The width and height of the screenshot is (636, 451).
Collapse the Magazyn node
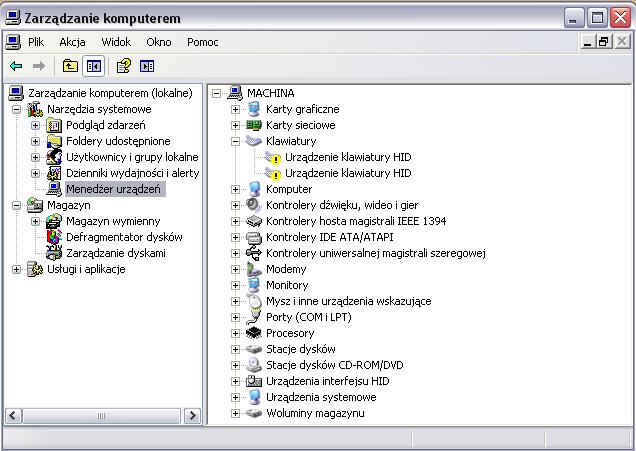(x=16, y=205)
